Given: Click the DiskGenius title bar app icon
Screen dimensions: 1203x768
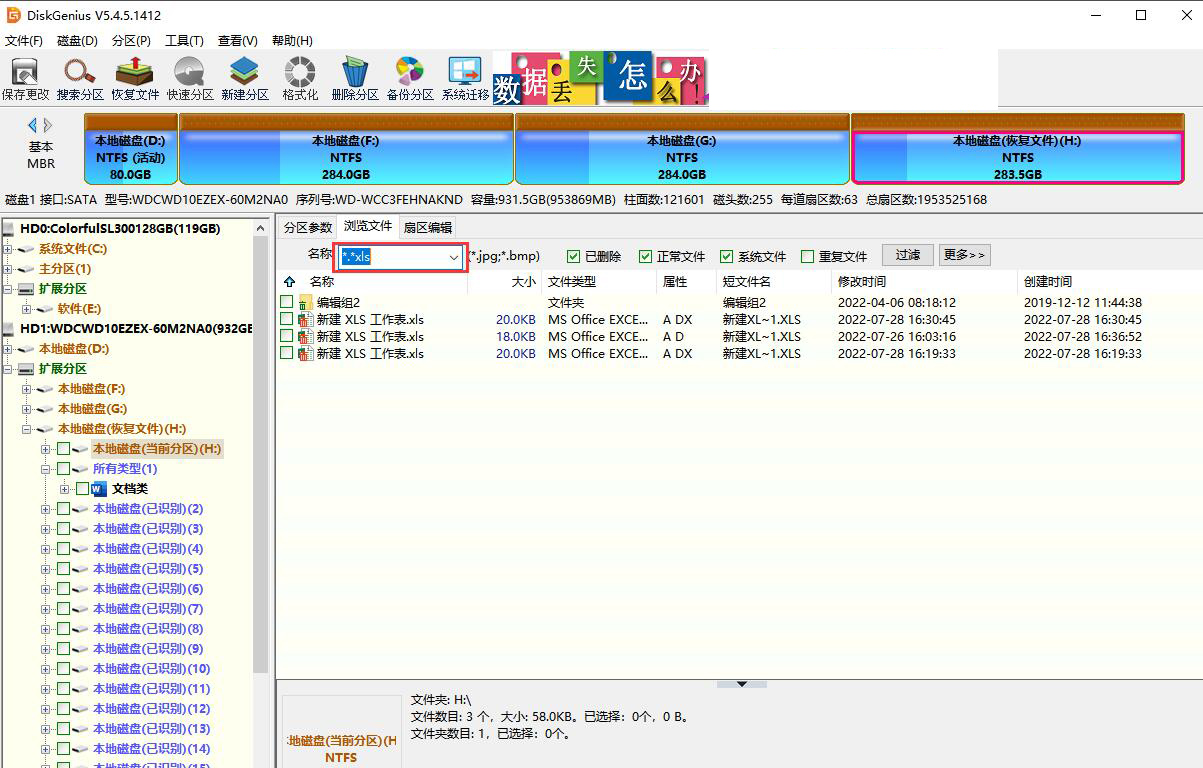Looking at the screenshot, I should pos(14,15).
